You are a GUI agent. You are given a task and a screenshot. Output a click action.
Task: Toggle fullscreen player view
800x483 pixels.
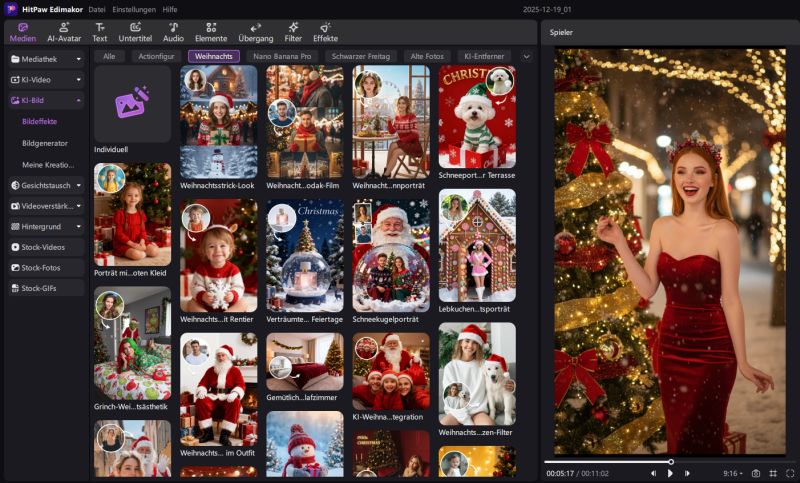click(790, 473)
